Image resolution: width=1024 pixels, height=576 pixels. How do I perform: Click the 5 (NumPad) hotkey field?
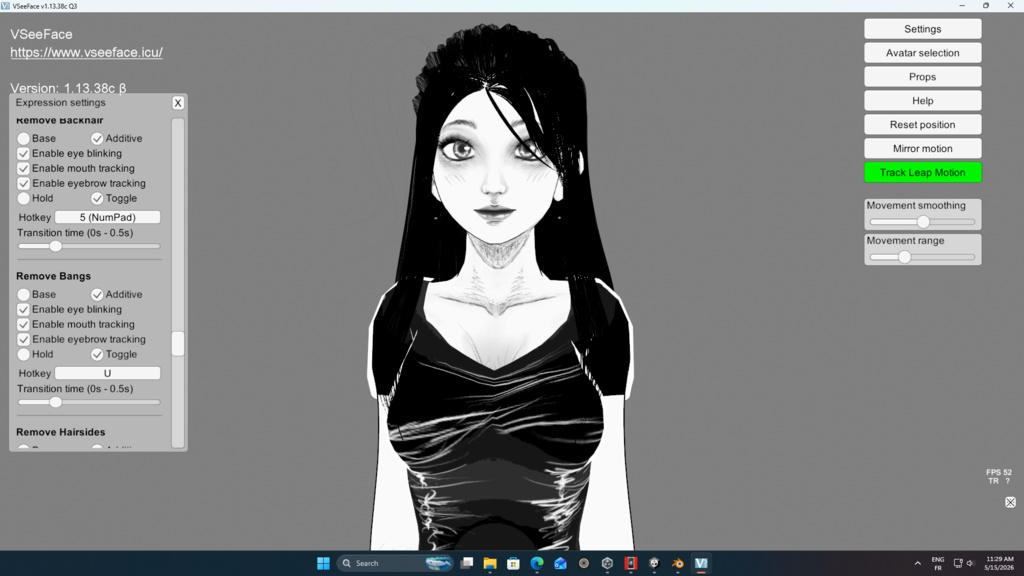[x=107, y=217]
